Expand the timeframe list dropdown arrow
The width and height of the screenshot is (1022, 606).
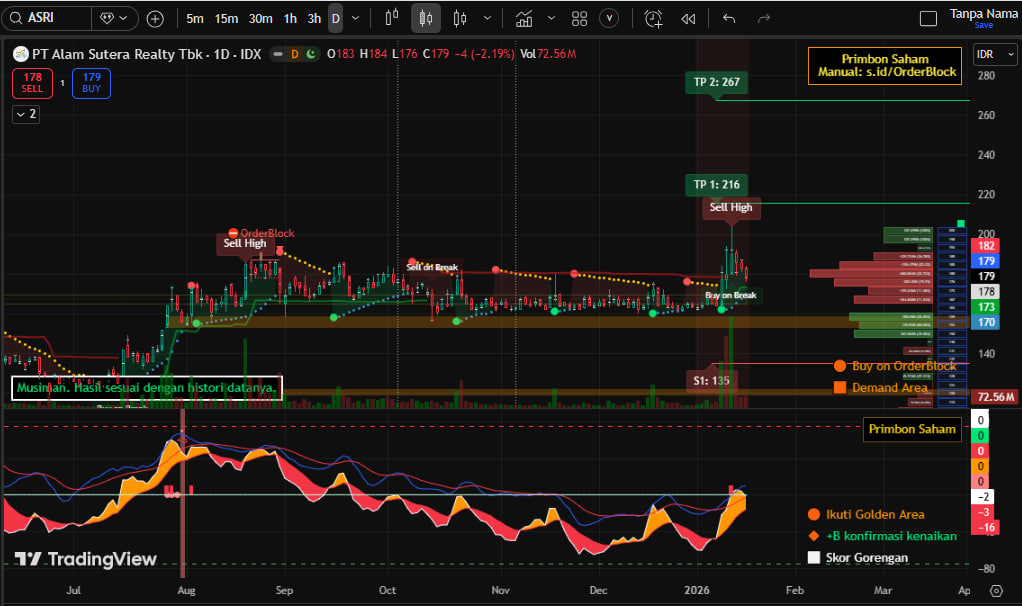pos(355,18)
